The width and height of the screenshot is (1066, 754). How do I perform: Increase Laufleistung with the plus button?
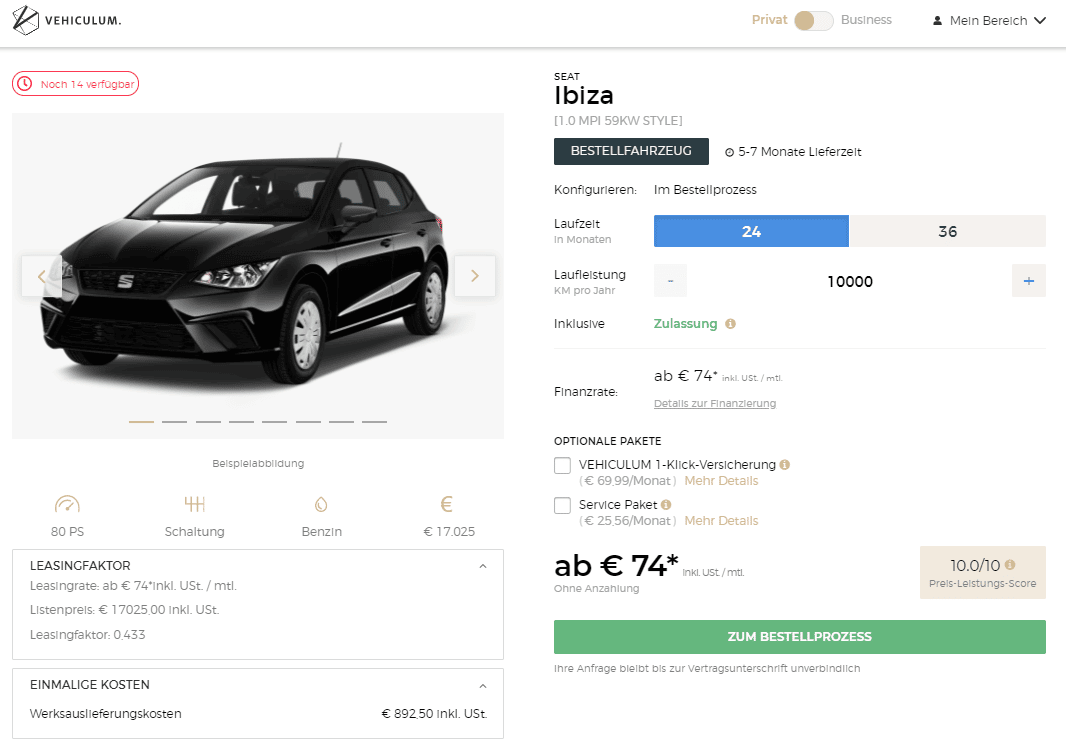[x=1028, y=282]
